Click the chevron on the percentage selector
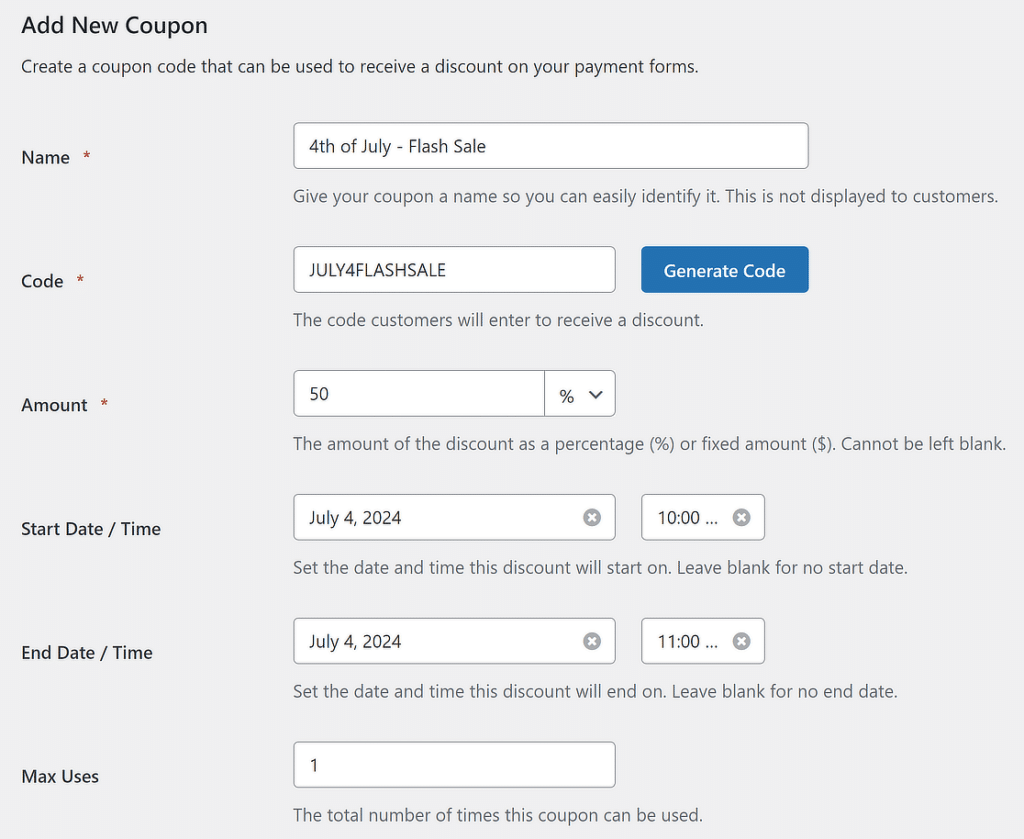 [594, 393]
